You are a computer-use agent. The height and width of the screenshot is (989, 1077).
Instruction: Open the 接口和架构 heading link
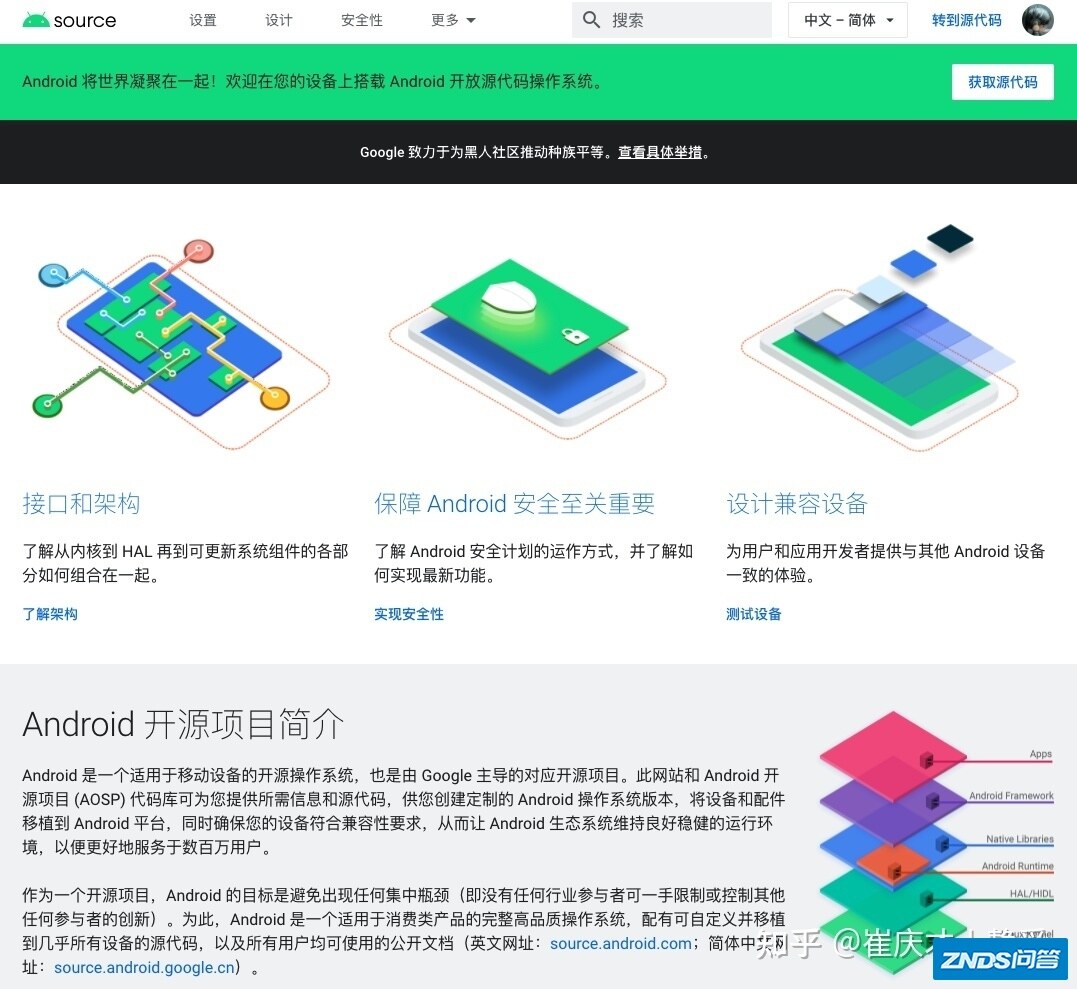click(x=81, y=503)
